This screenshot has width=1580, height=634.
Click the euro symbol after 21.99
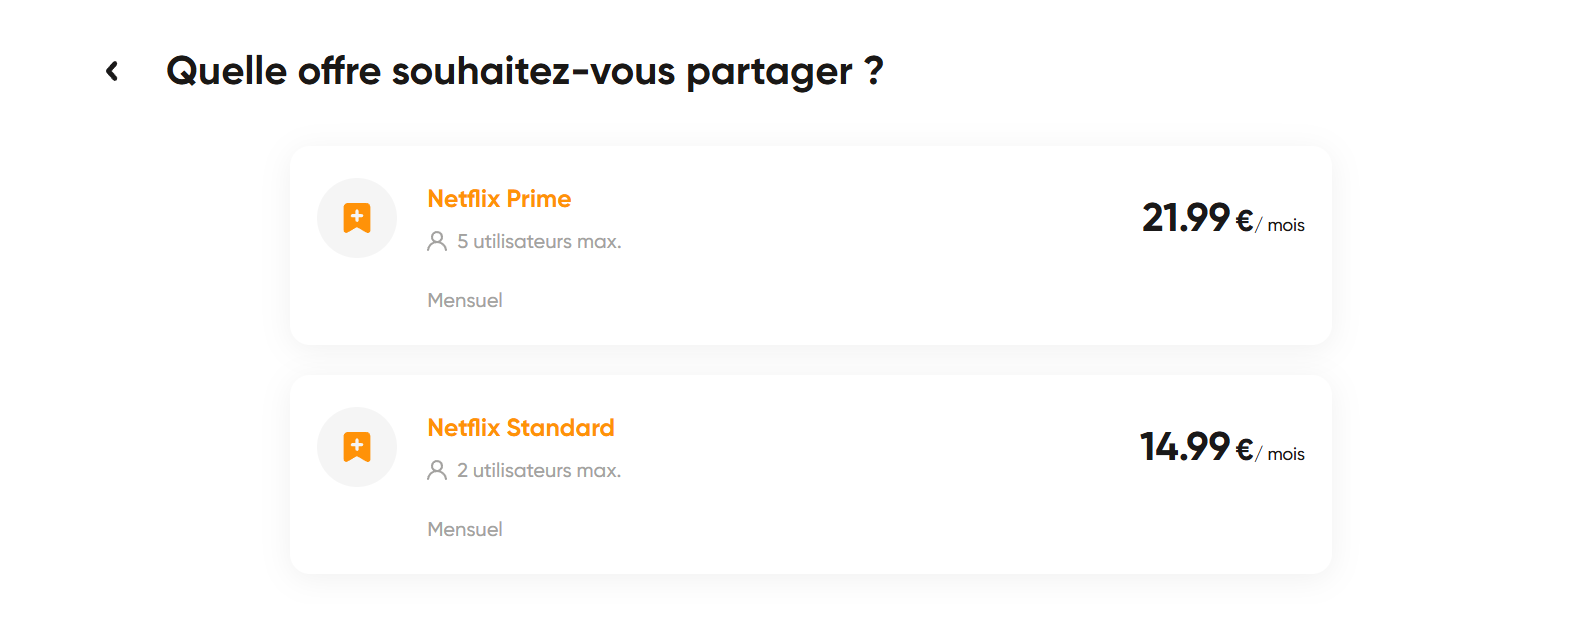(1244, 220)
